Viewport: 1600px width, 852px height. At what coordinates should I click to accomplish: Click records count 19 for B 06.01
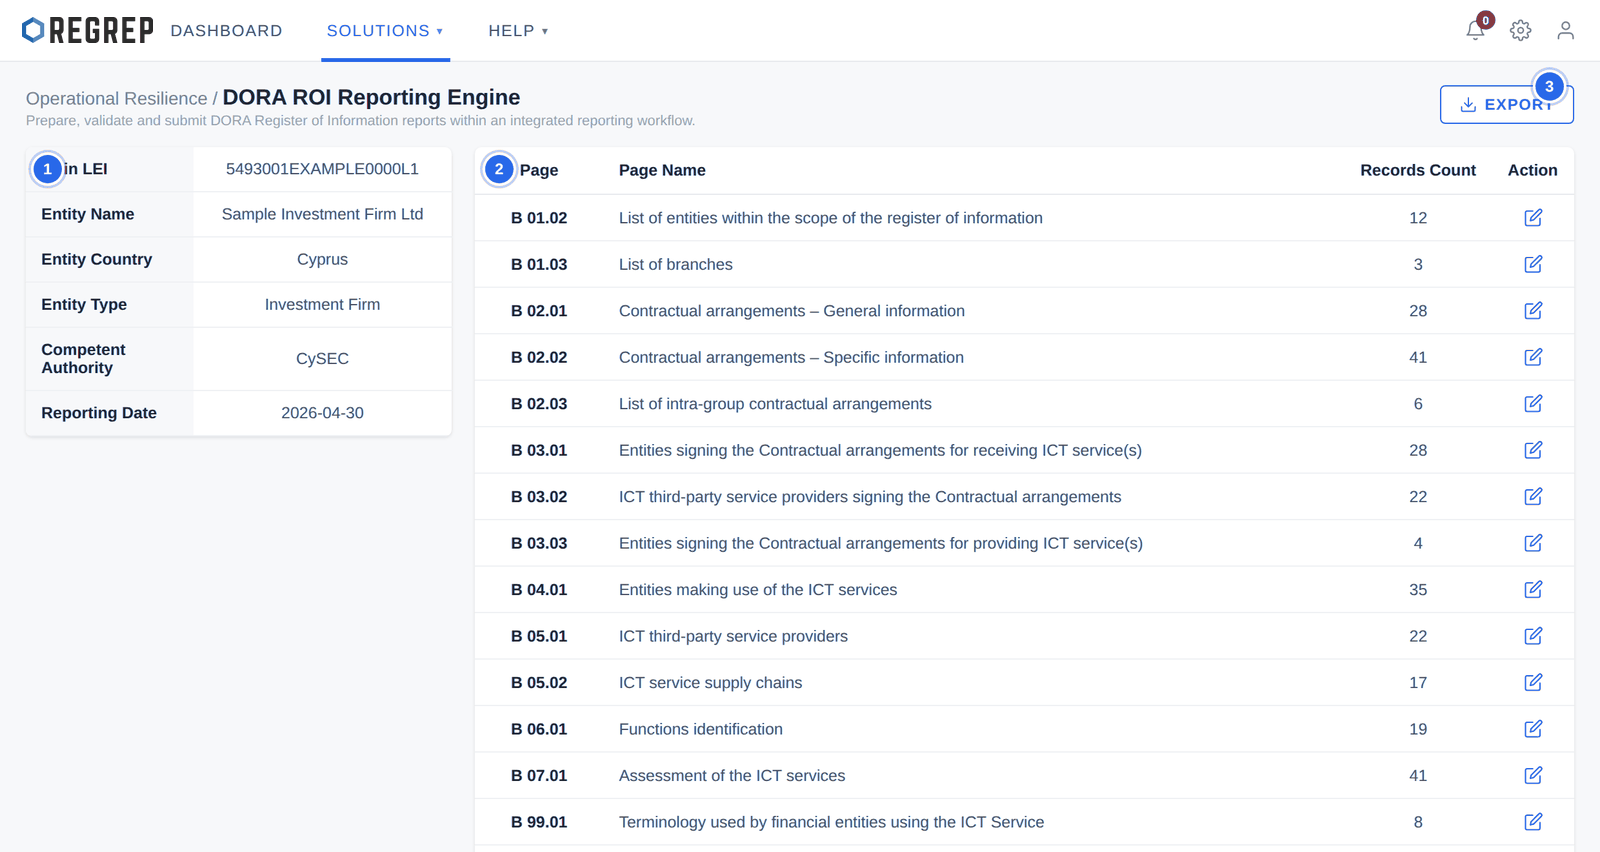click(1418, 729)
